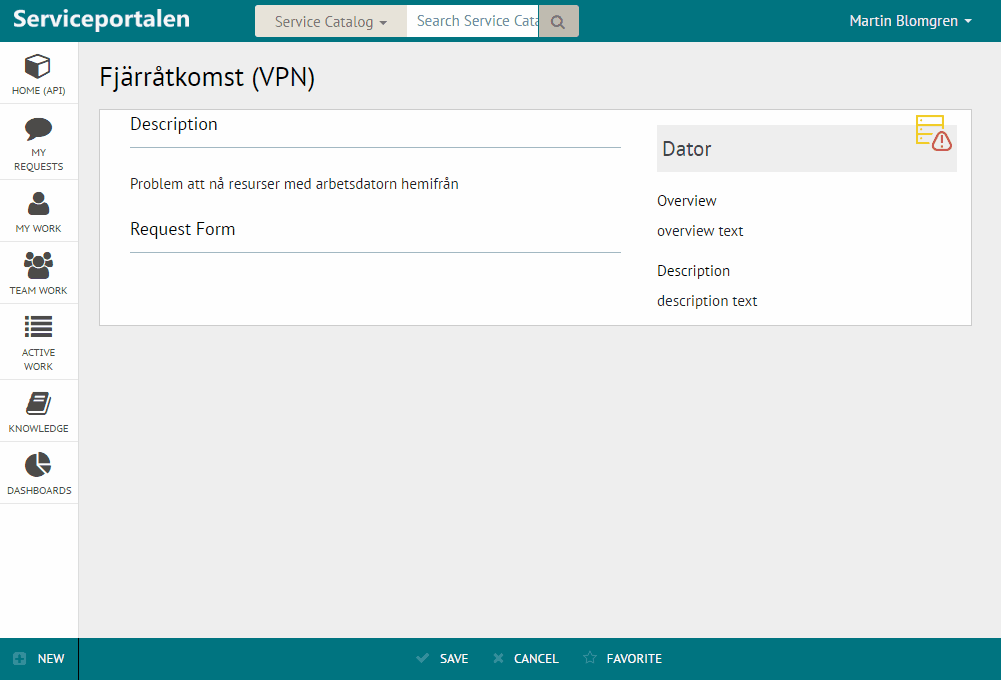Click the SAVE button label
This screenshot has height=680, width=1001.
coord(454,658)
